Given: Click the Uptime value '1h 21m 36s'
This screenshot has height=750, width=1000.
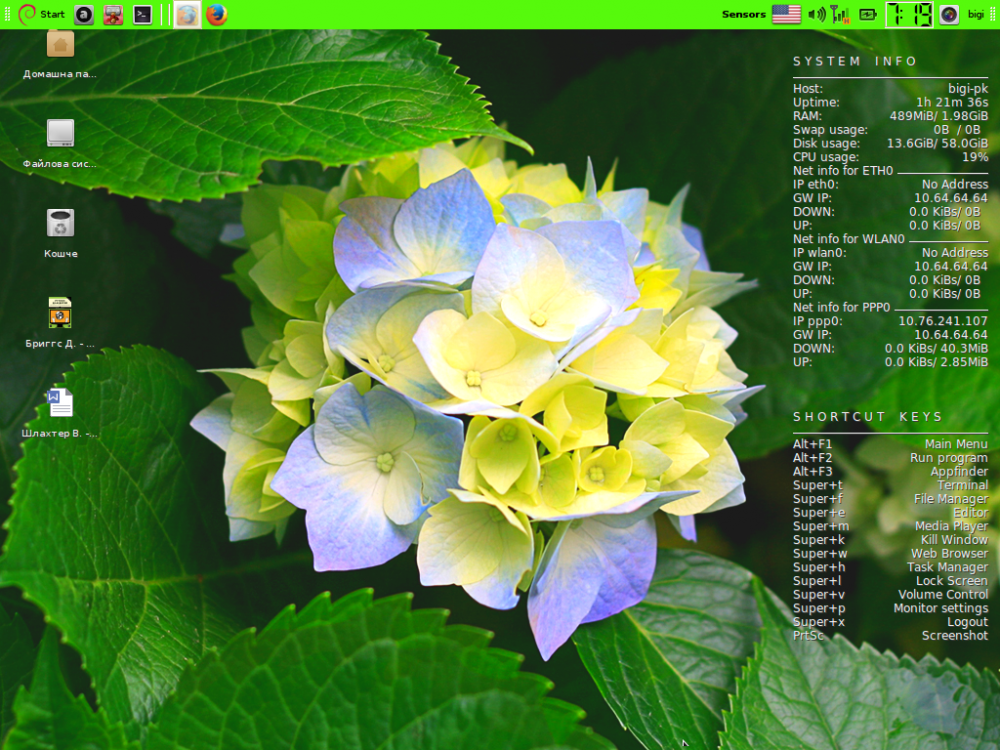Looking at the screenshot, I should click(952, 102).
